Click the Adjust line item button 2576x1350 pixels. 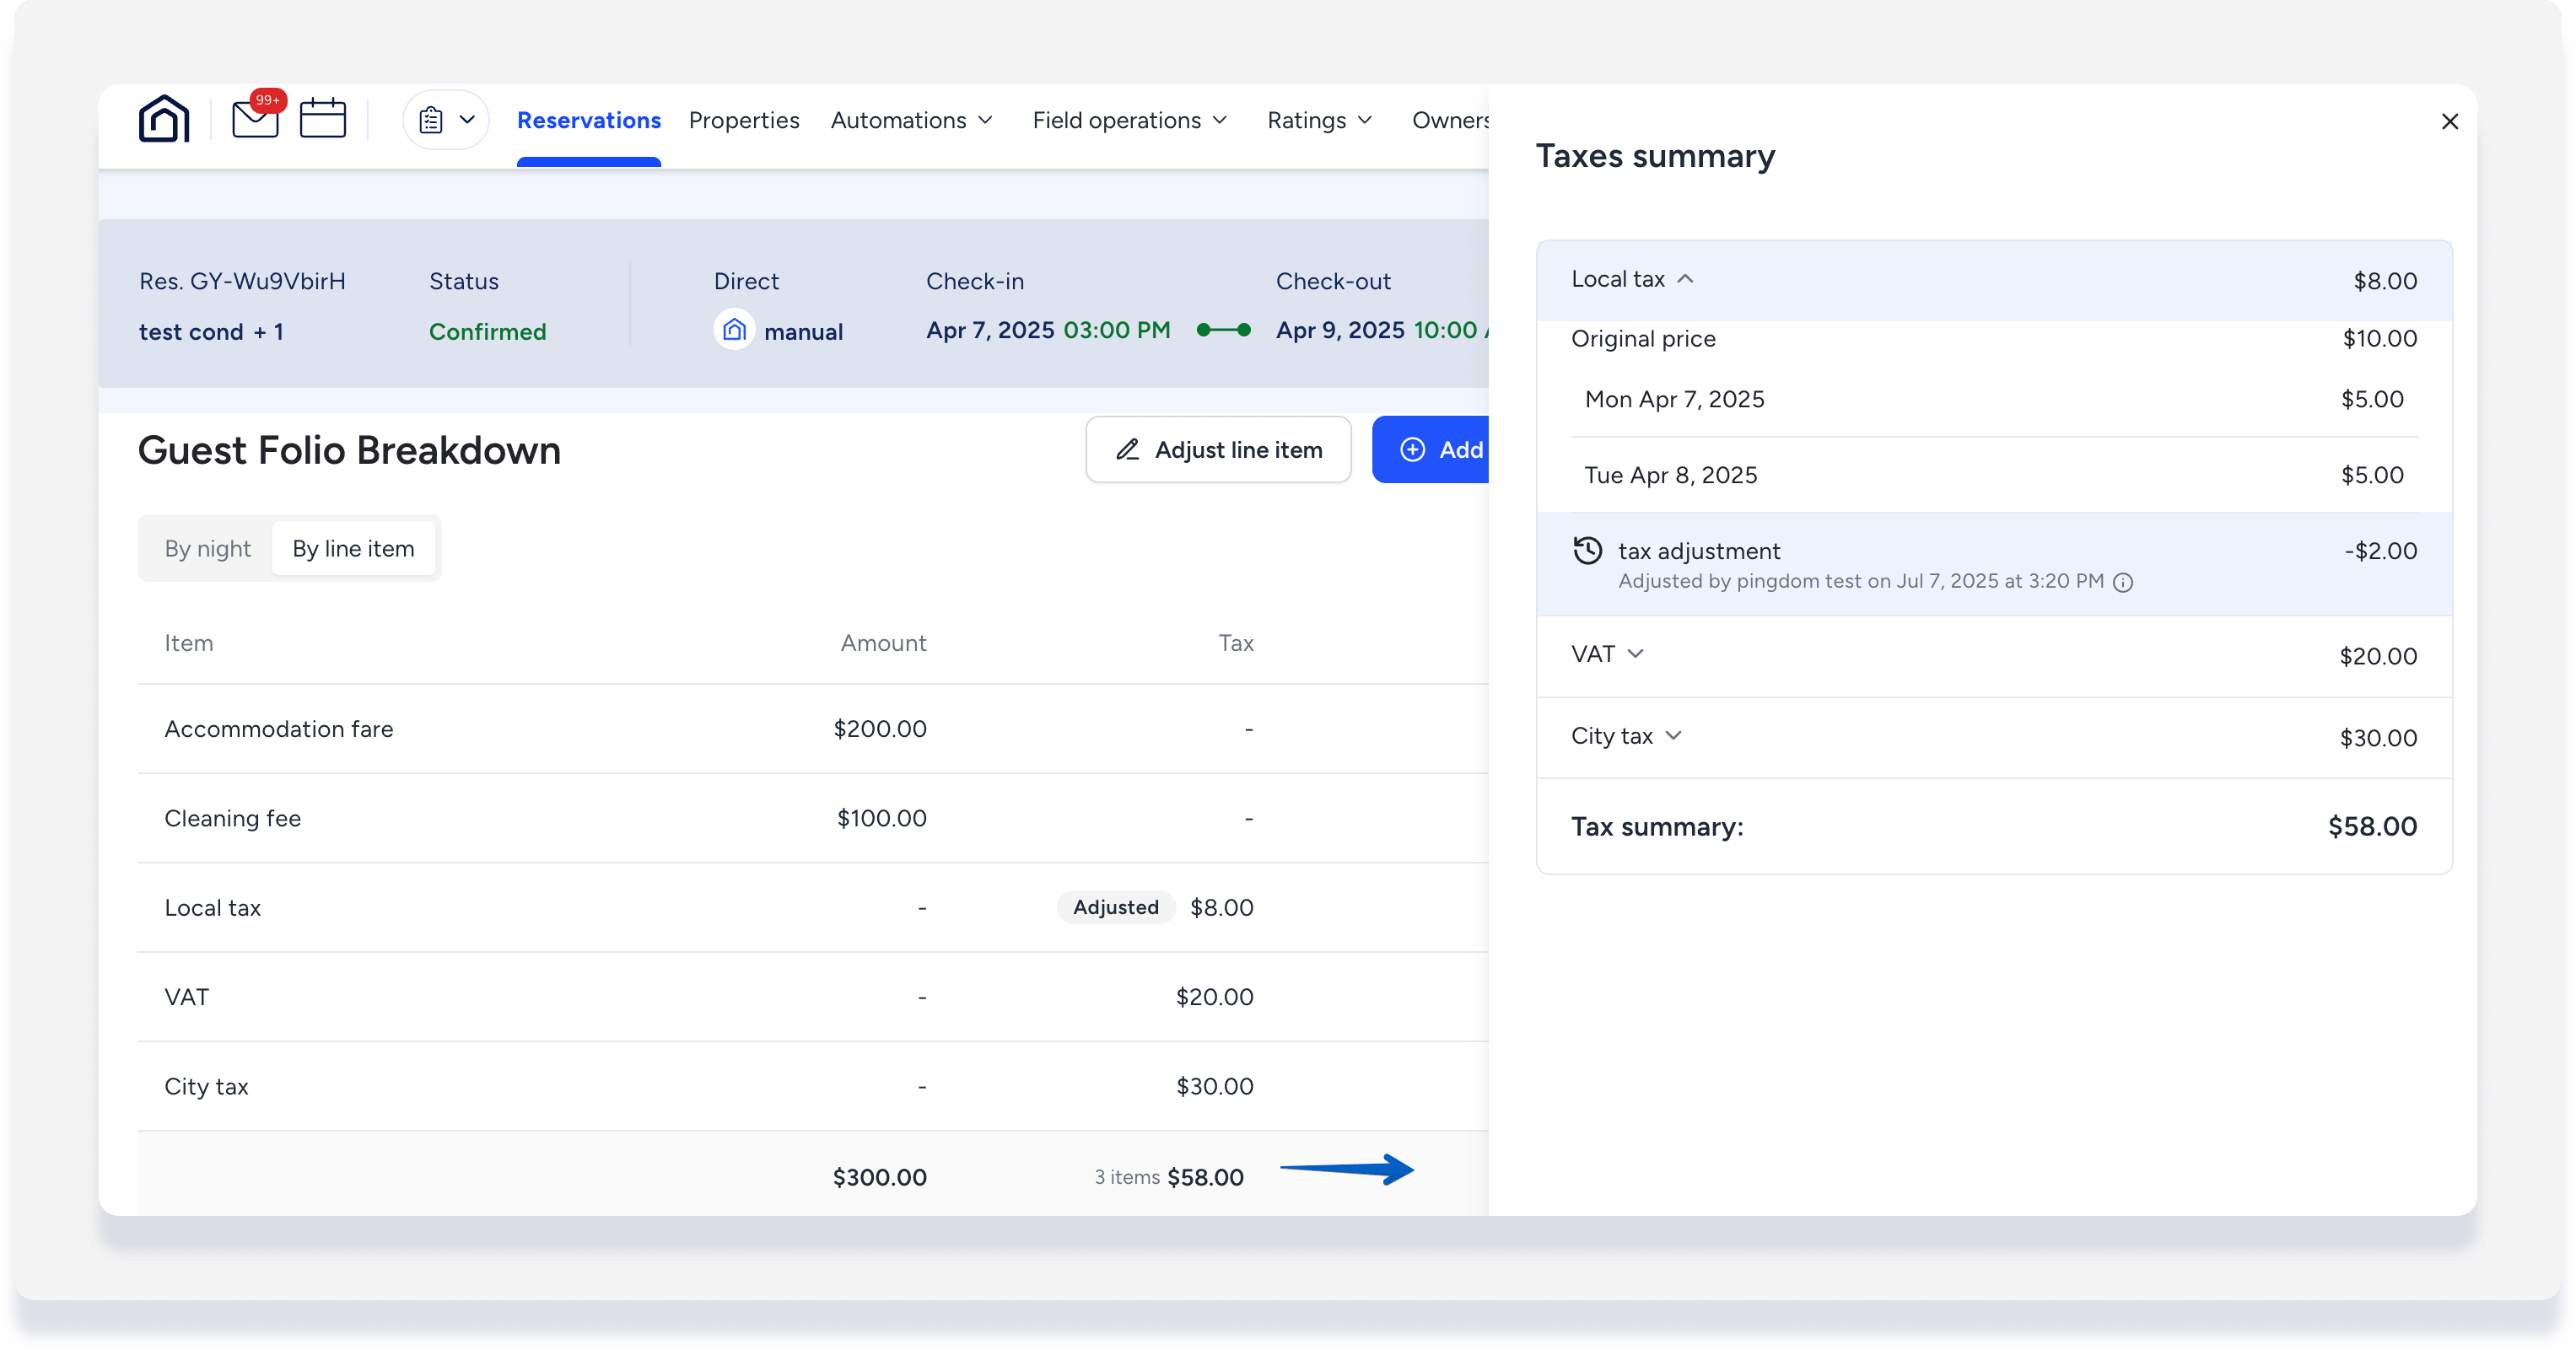click(1218, 450)
